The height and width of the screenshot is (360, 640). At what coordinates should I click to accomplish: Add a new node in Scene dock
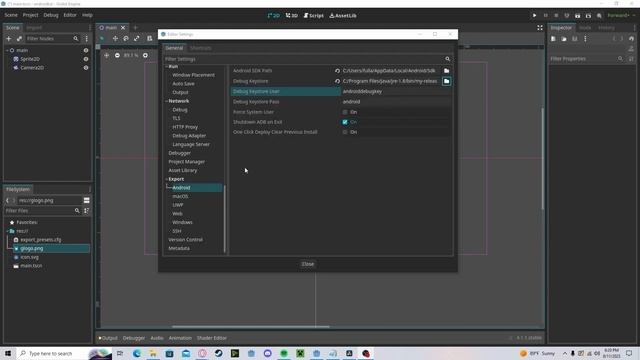9,38
